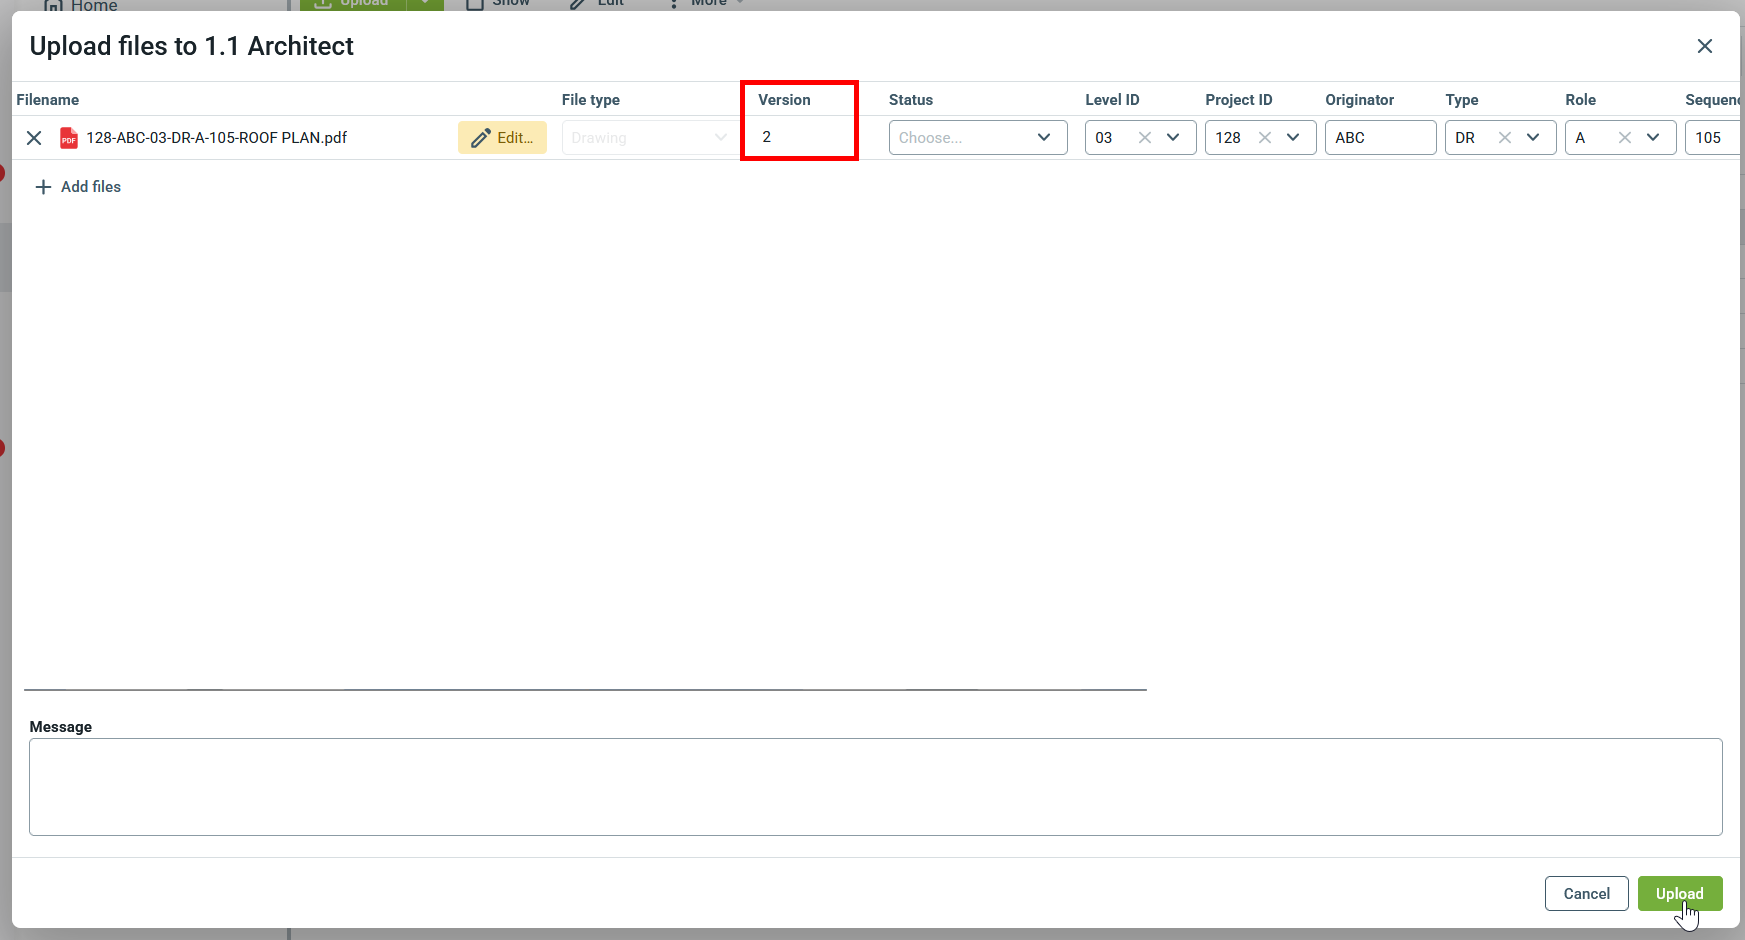Expand the Project ID dropdown arrow

click(1294, 138)
